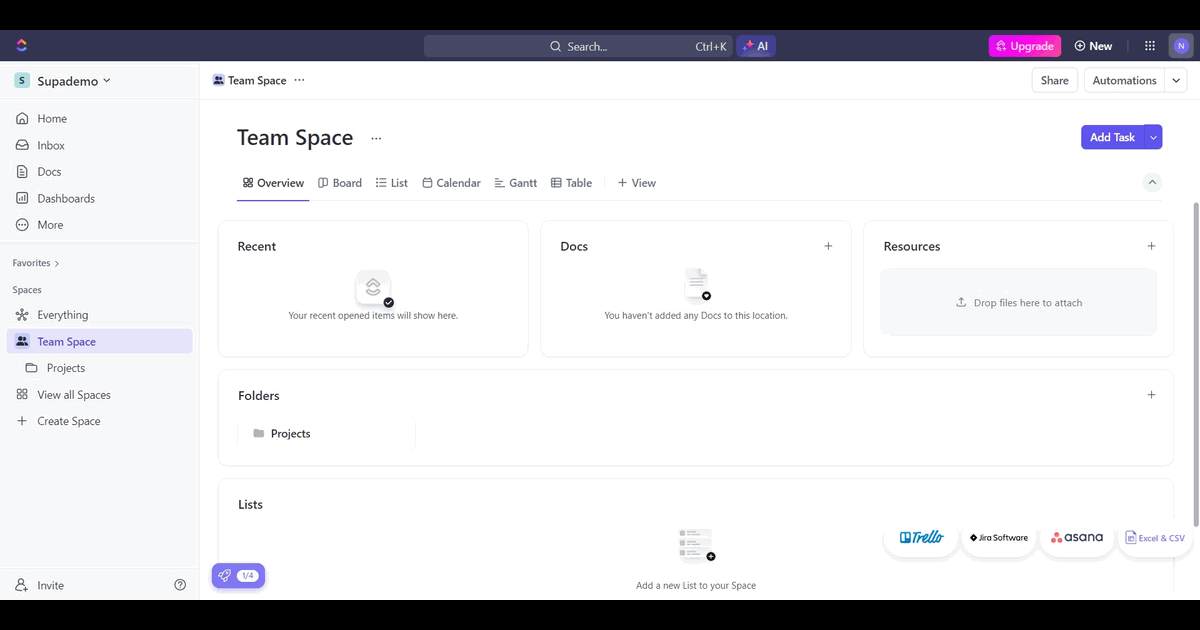
Task: Add a new View
Action: [x=637, y=183]
